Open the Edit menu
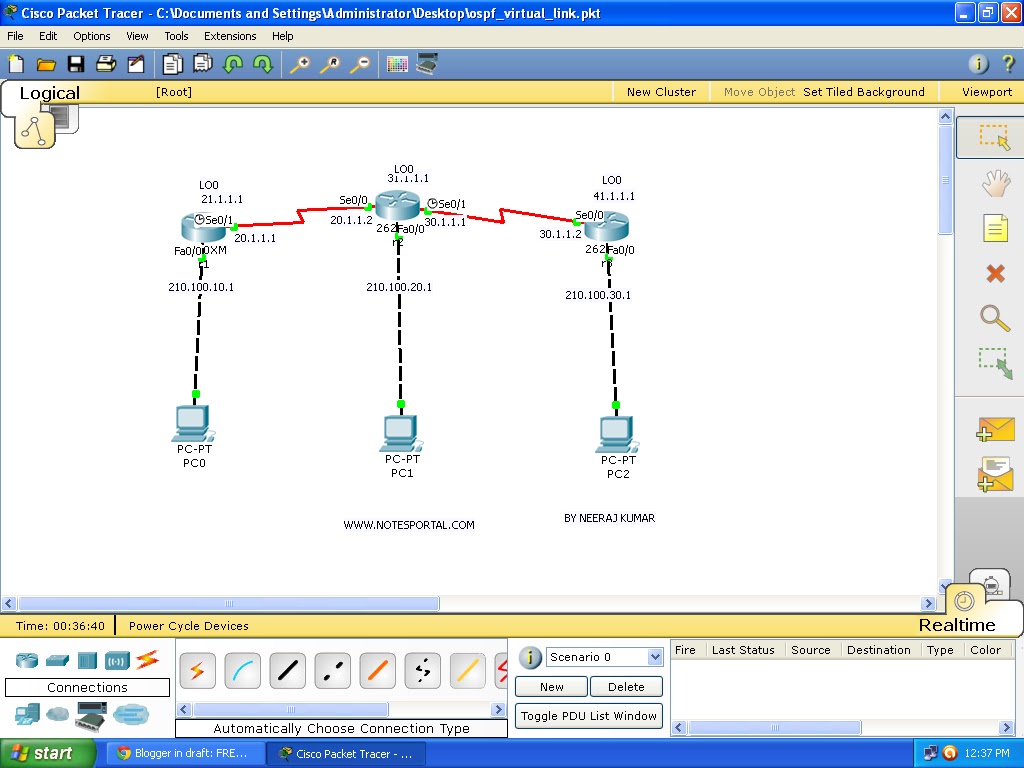Viewport: 1024px width, 768px height. tap(48, 36)
